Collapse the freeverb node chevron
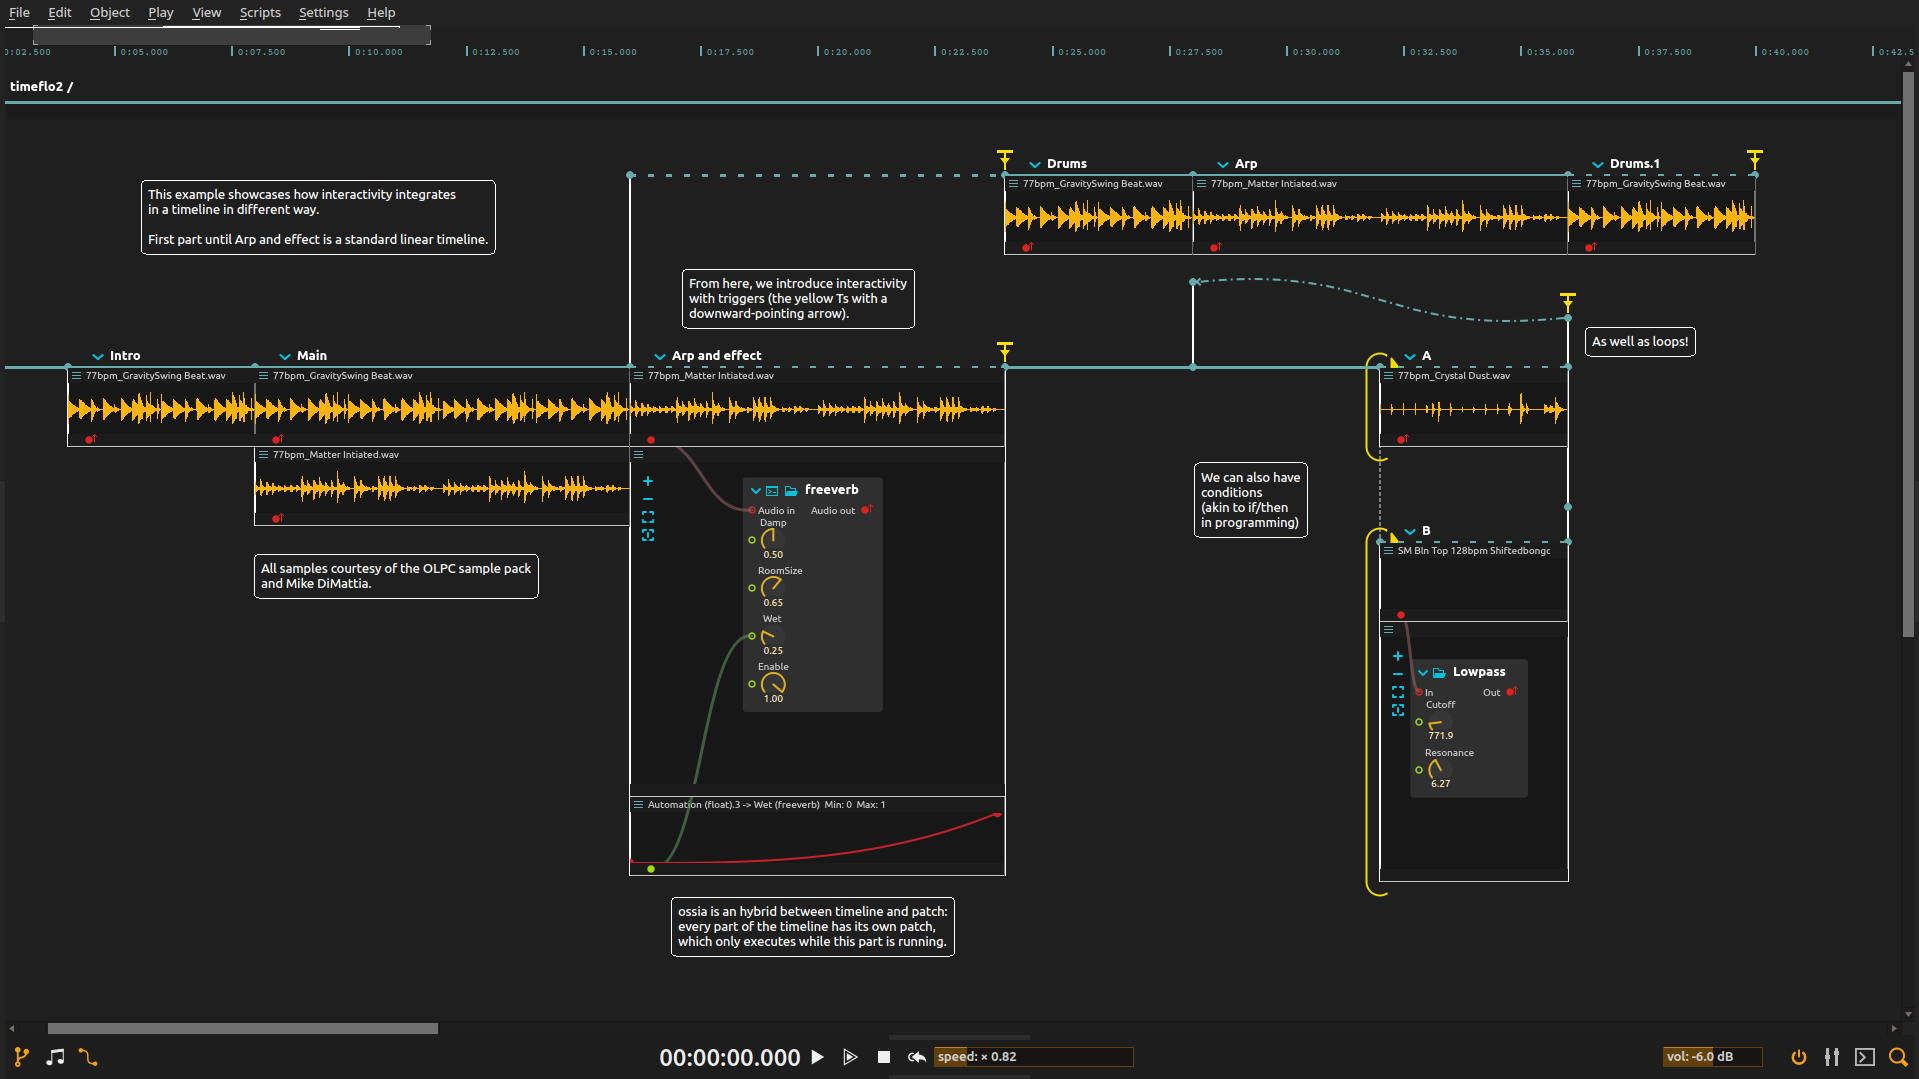 [x=756, y=490]
